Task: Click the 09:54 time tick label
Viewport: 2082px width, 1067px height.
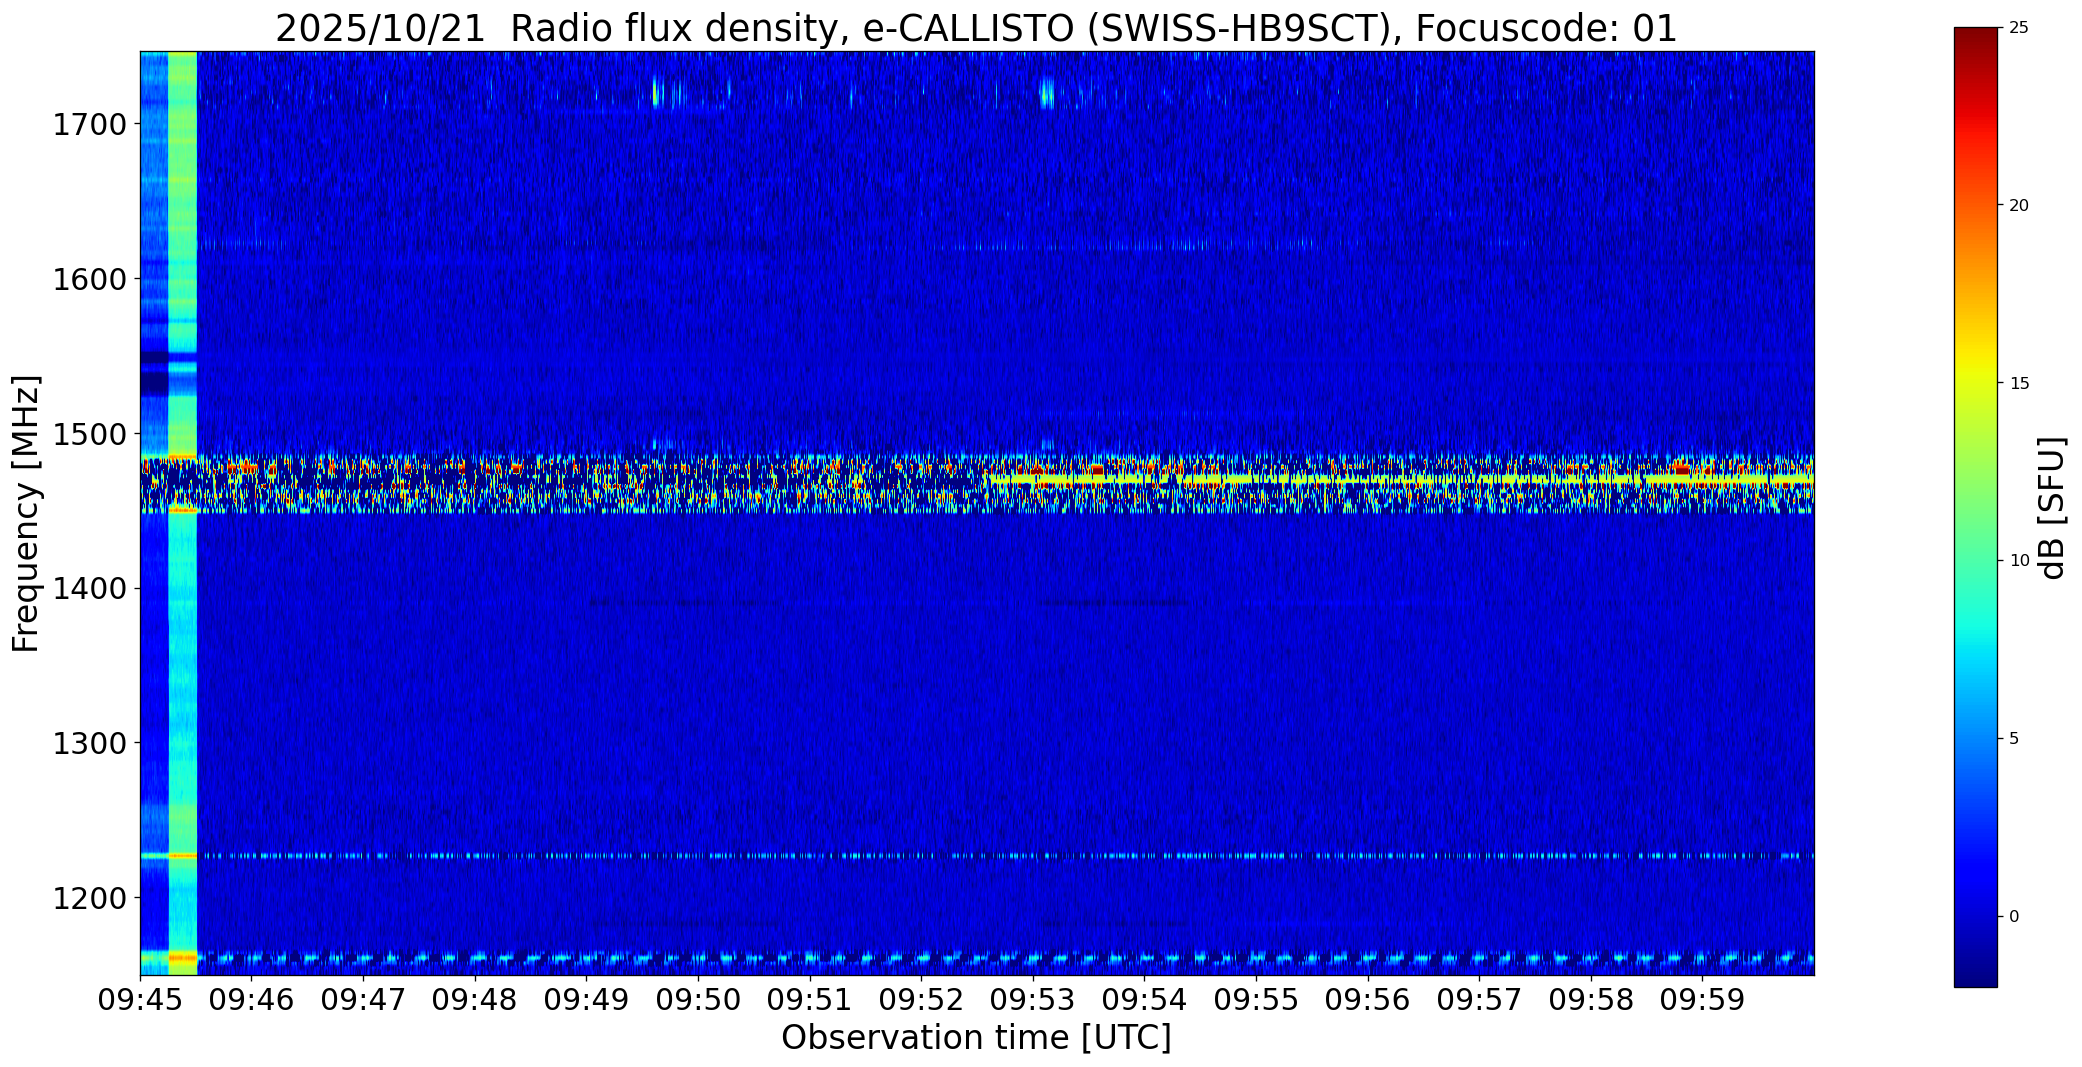Action: [x=1144, y=999]
